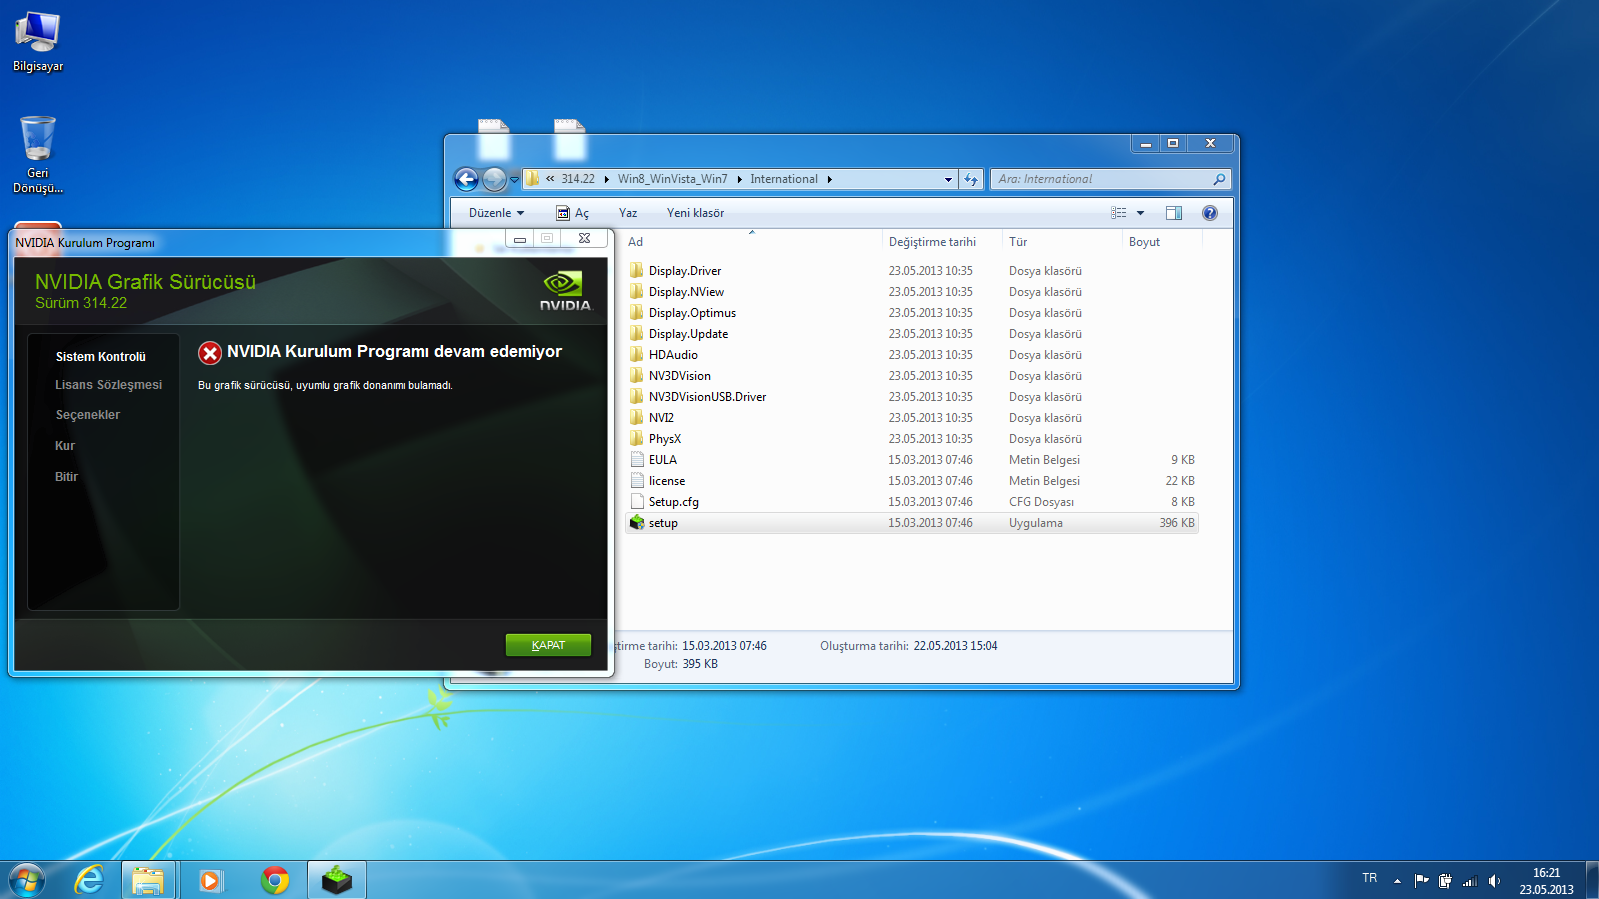Click Win8_WinVista_Win7 in address breadcrumb

coord(672,179)
